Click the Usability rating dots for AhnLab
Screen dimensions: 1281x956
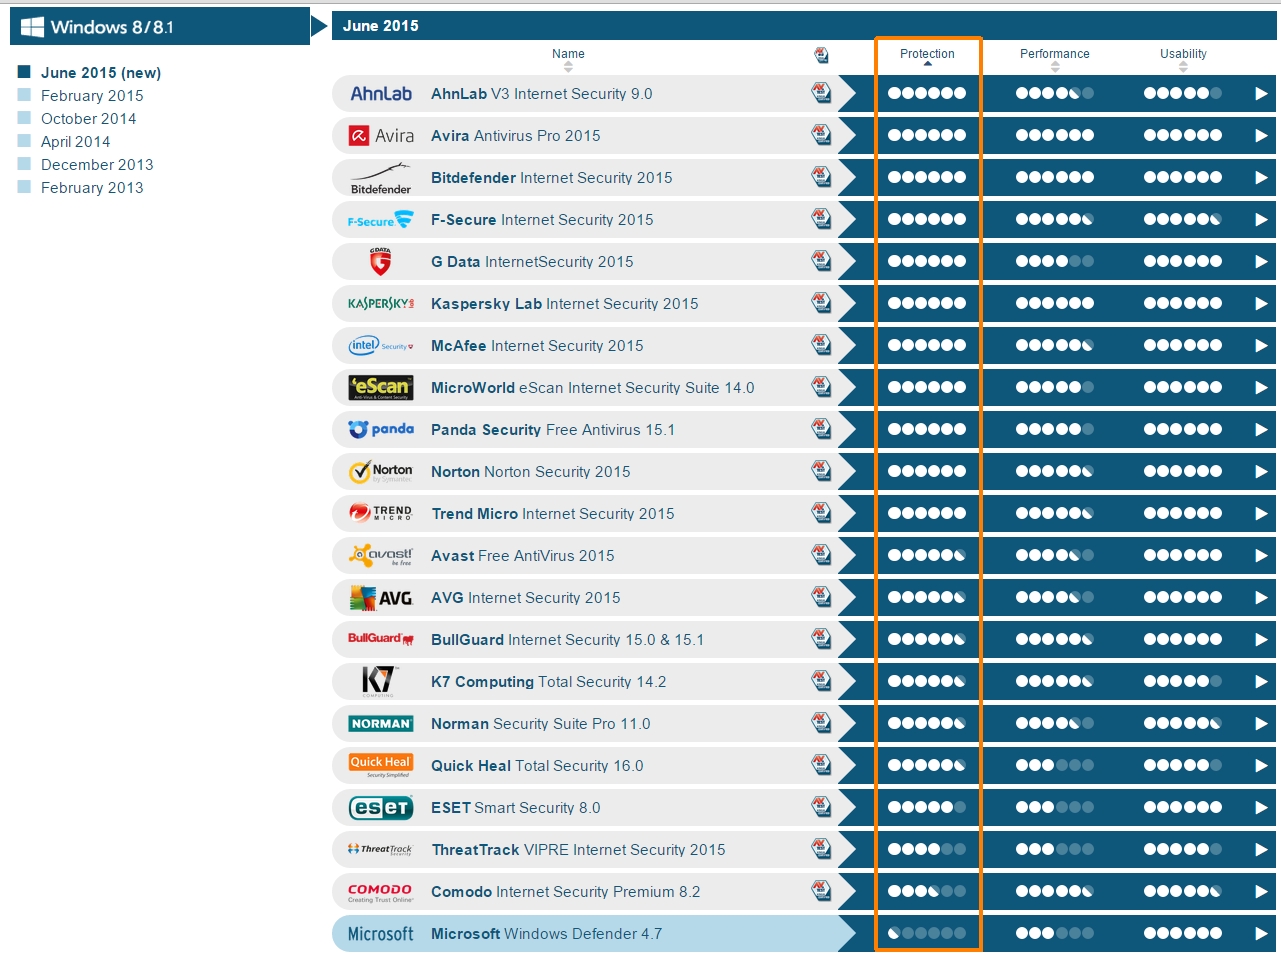(1183, 93)
